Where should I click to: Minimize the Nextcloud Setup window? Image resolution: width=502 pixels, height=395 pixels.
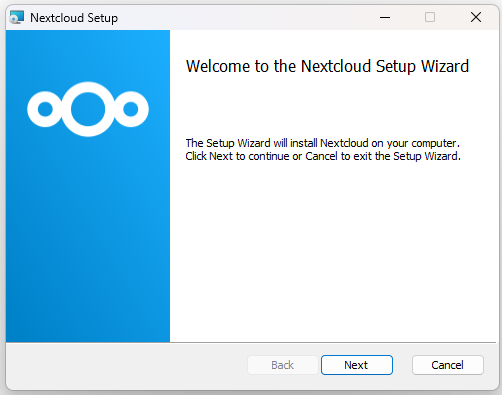point(385,17)
